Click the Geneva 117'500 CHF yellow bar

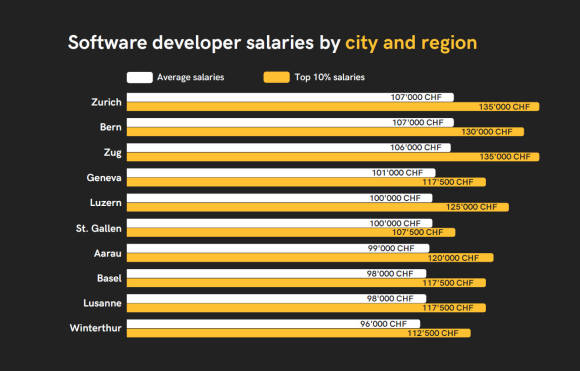click(306, 182)
